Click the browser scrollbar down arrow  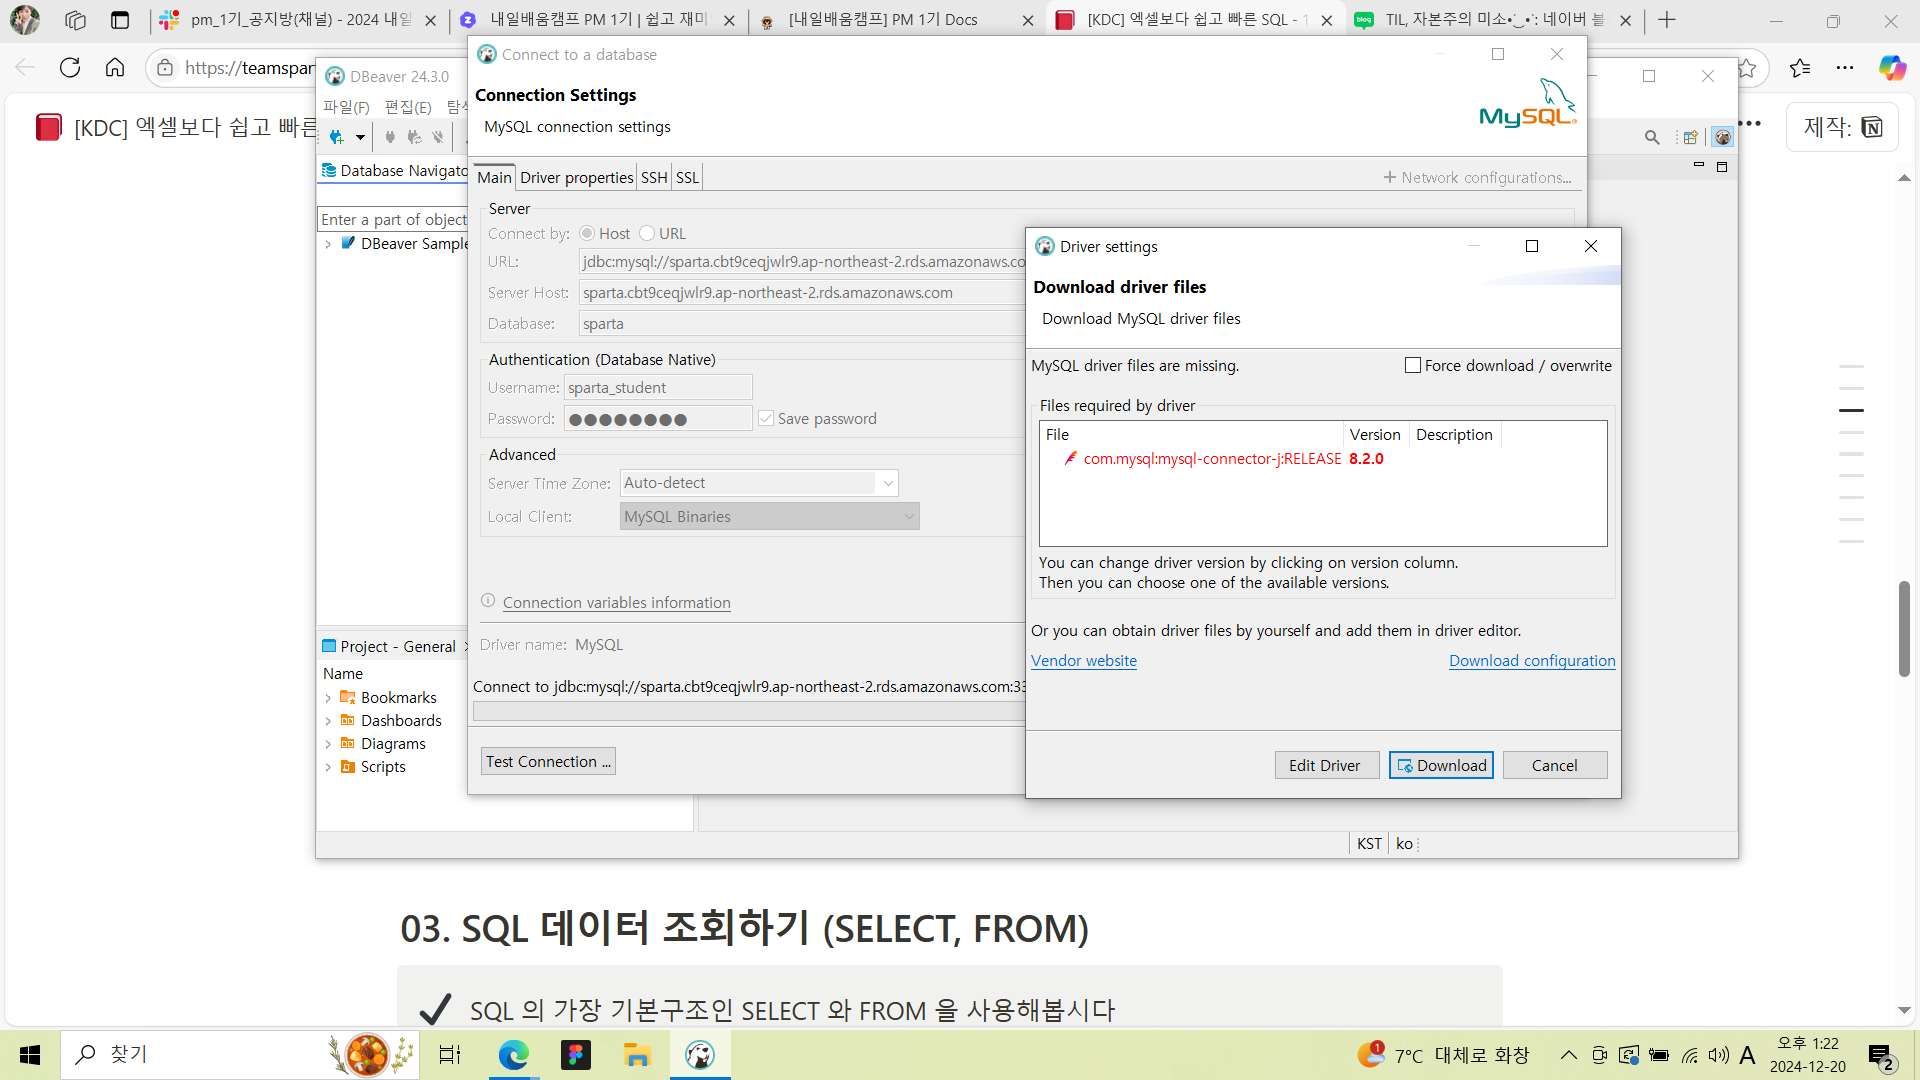click(1904, 1011)
